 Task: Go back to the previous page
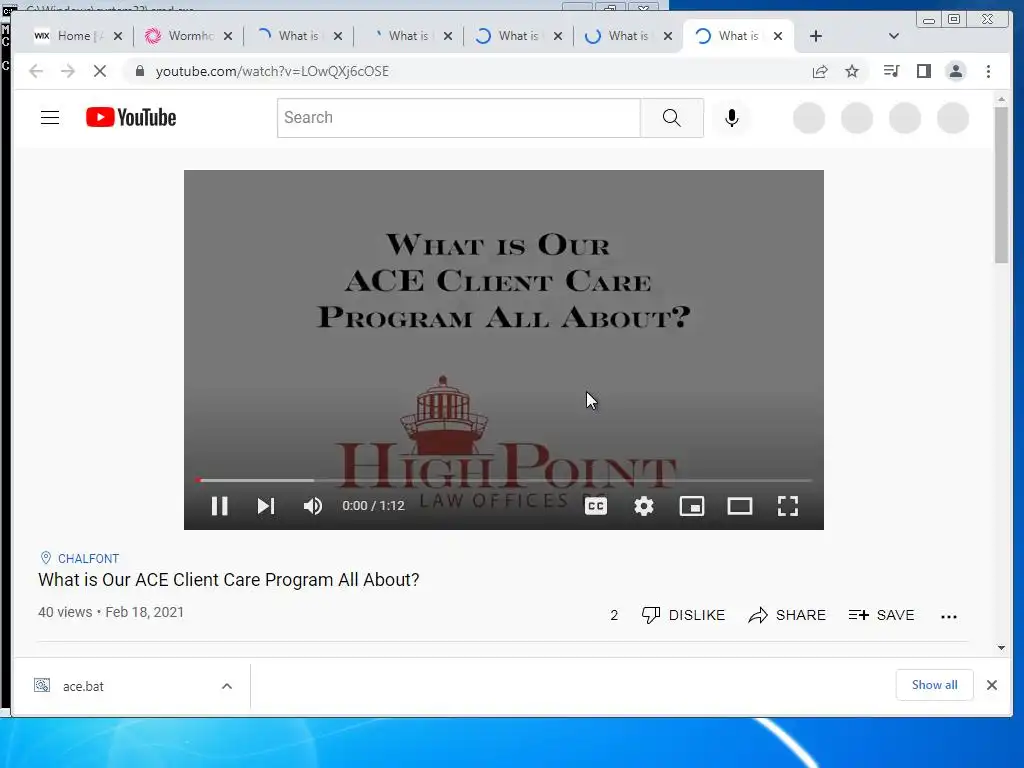[x=36, y=71]
